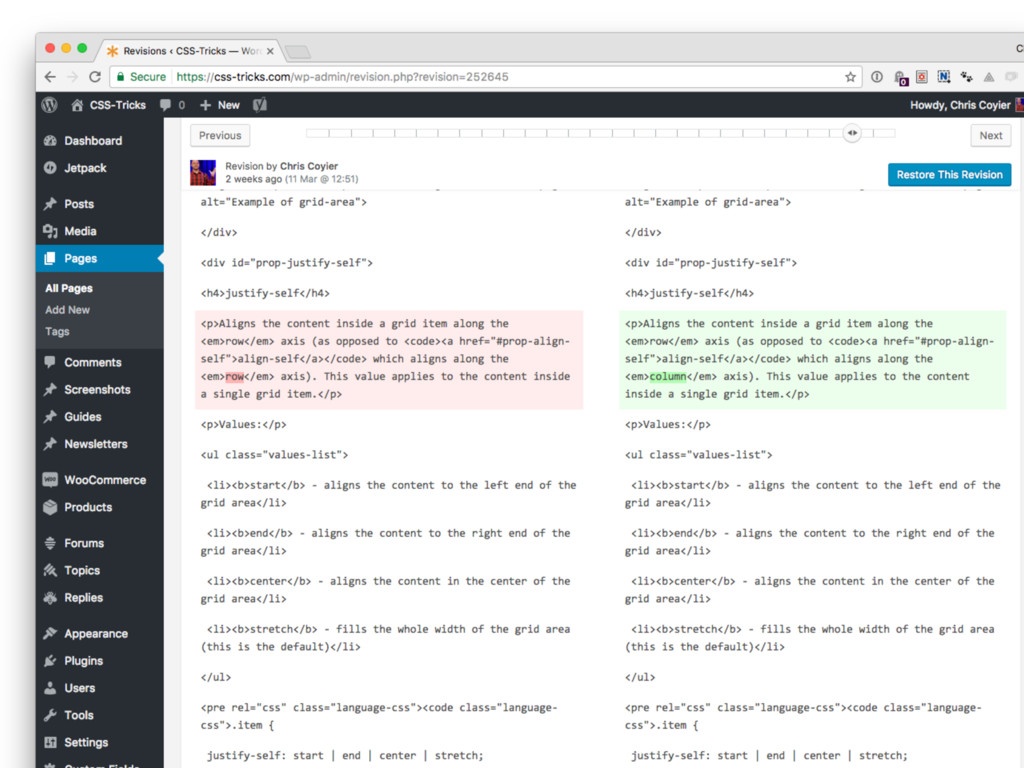Screen dimensions: 1024x768
Task: Click the Plugins plug icon
Action: pyautogui.click(x=50, y=661)
